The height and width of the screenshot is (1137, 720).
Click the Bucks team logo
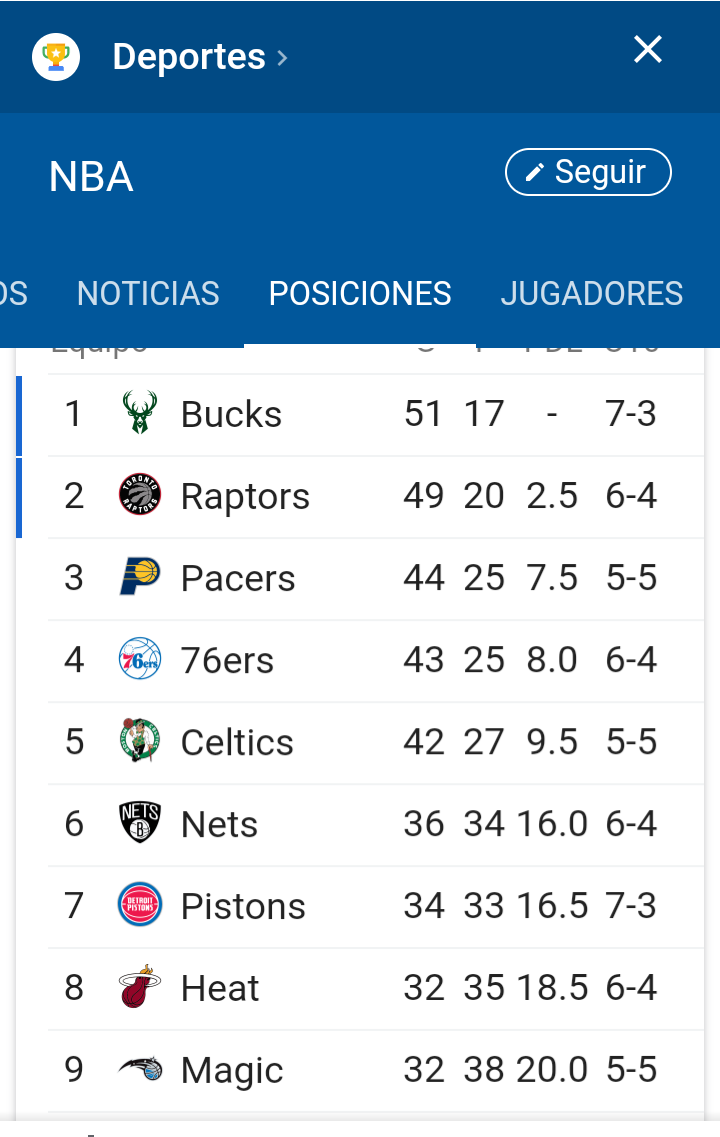(140, 413)
